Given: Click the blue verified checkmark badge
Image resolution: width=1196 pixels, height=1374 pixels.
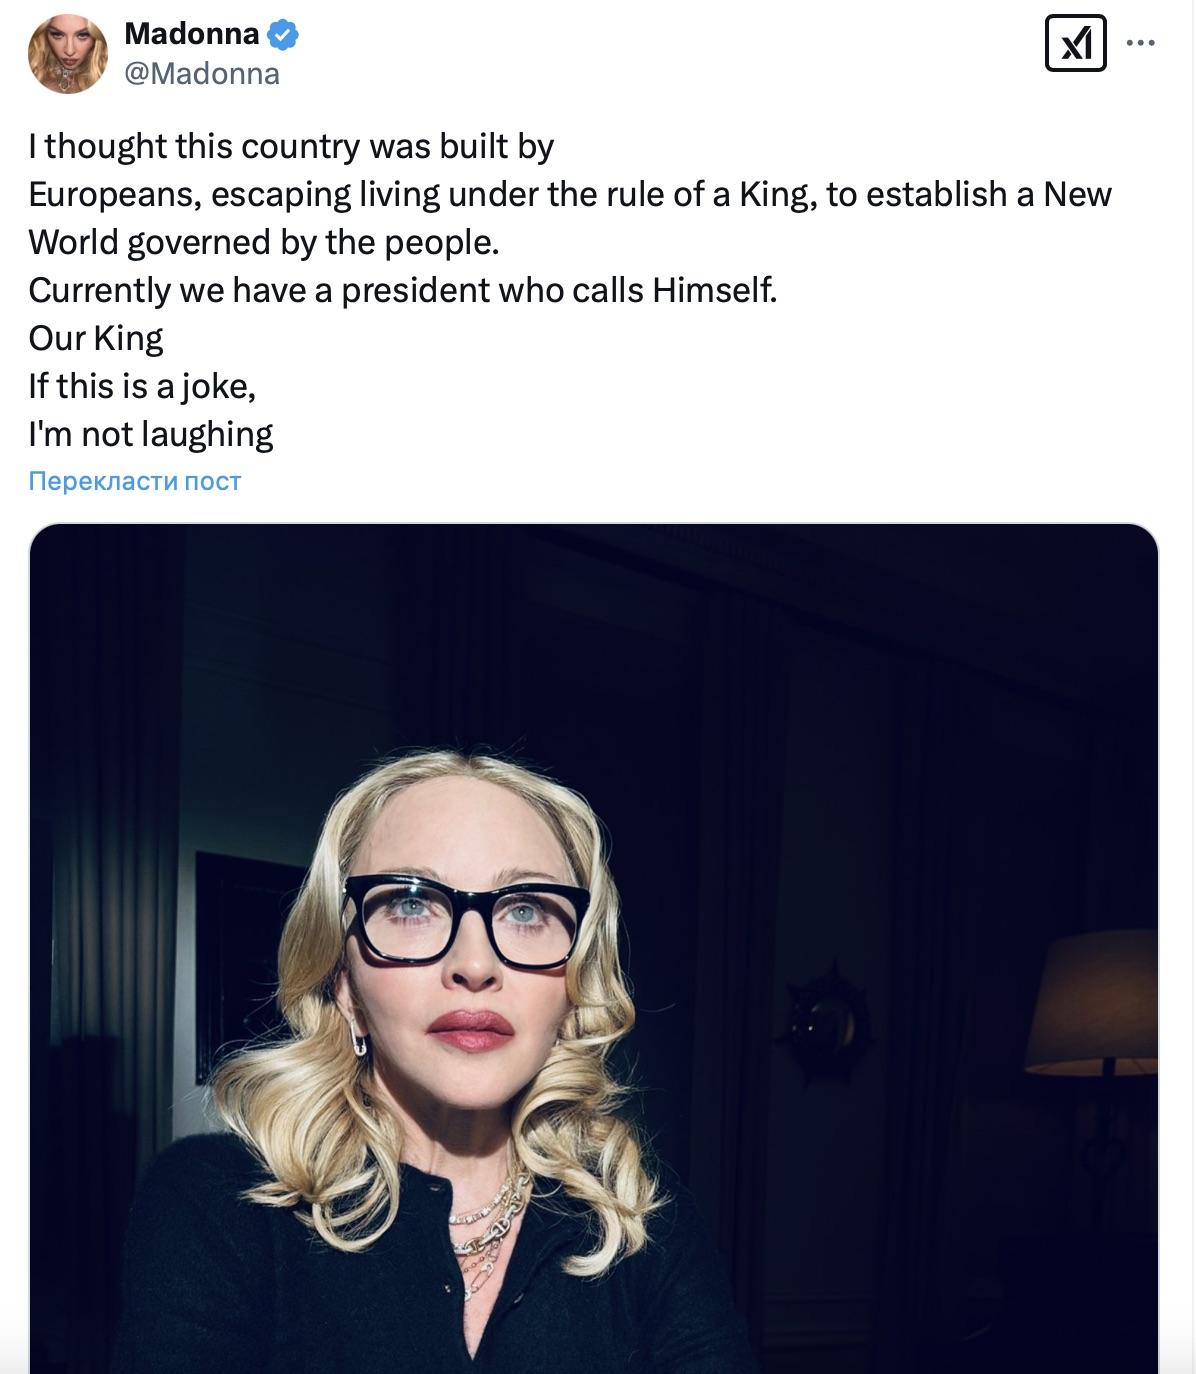Looking at the screenshot, I should click(x=283, y=35).
